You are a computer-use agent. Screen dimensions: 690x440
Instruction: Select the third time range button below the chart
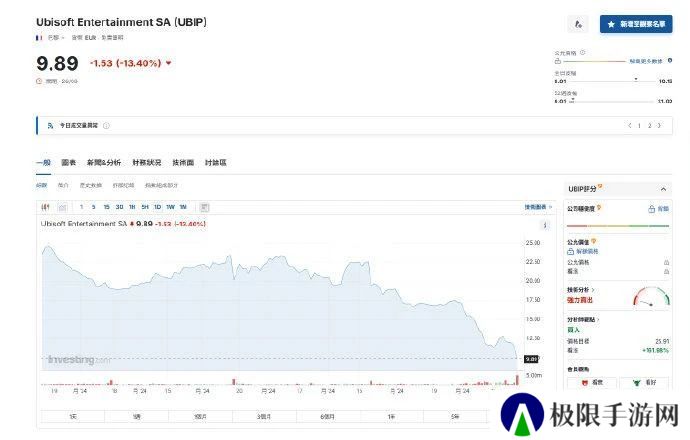(x=201, y=416)
